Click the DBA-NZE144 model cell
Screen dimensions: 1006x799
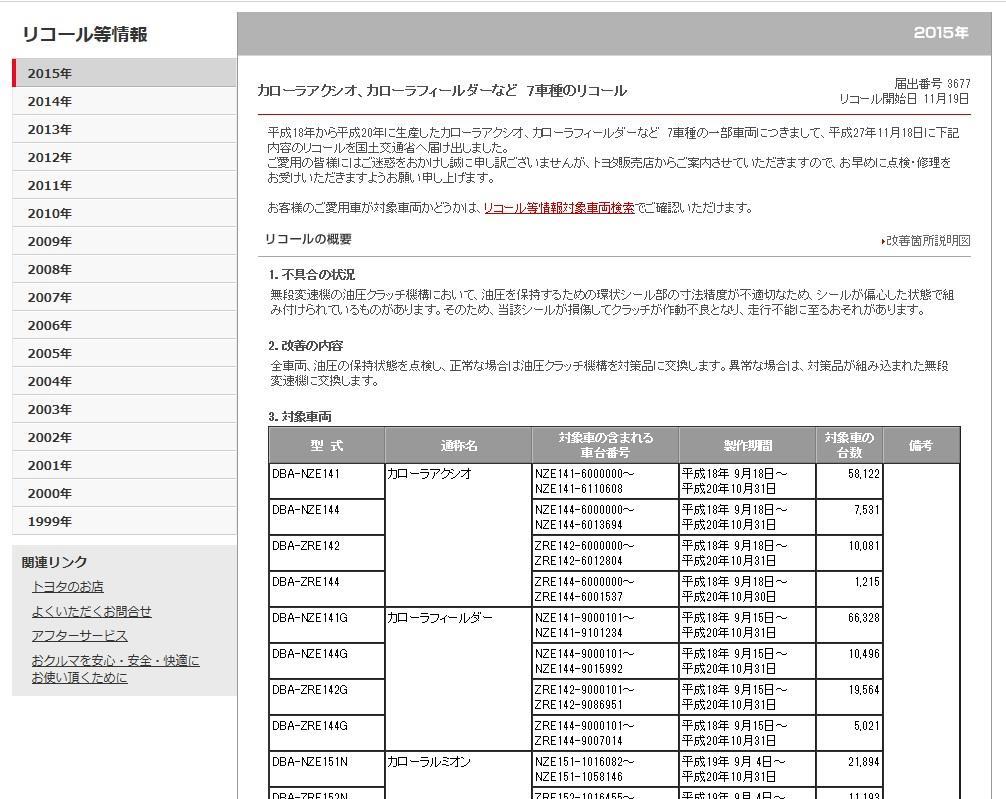(x=327, y=517)
